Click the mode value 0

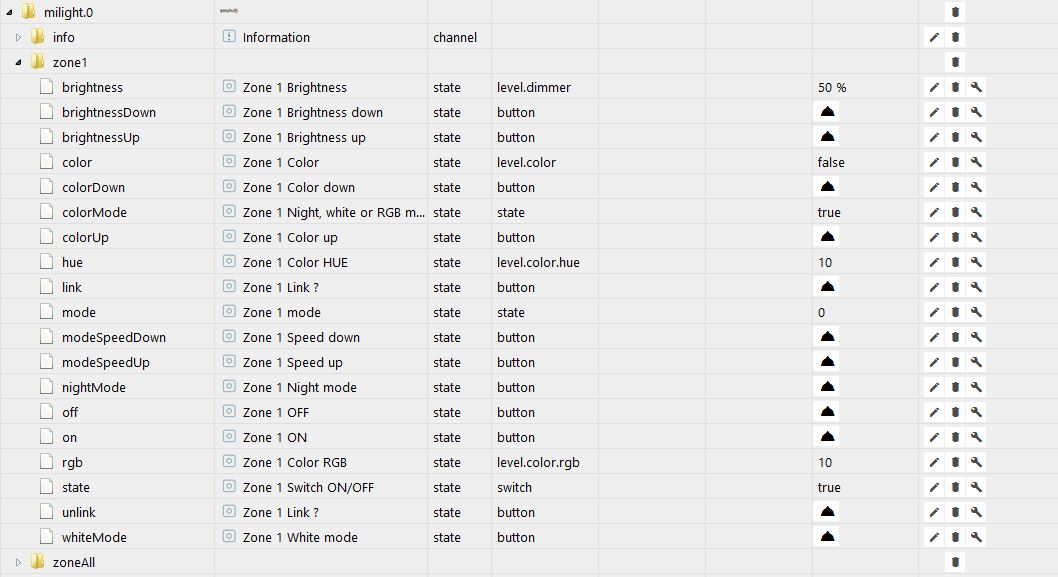tap(821, 312)
